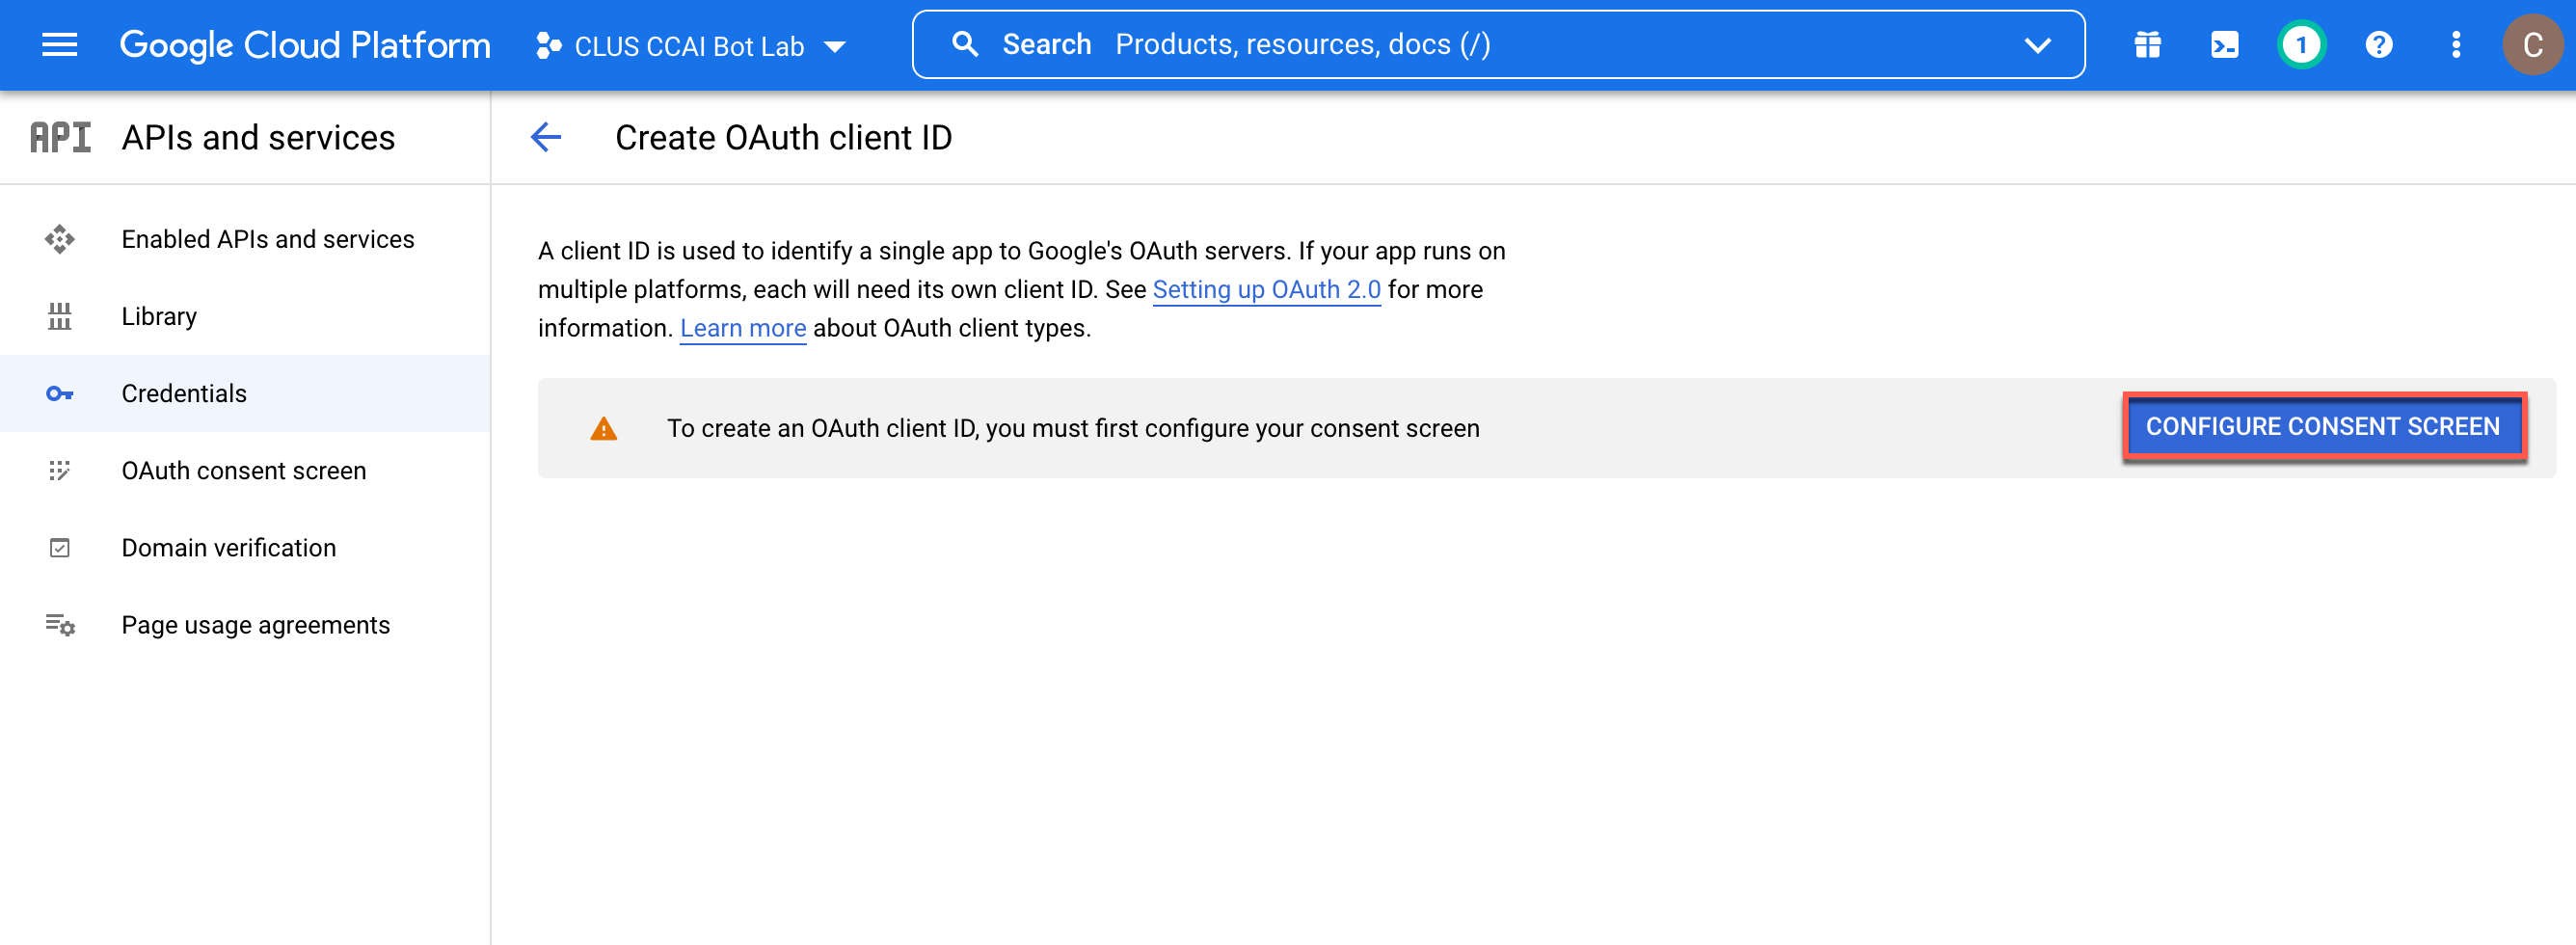Expand the search bar dropdown chevron
The height and width of the screenshot is (945, 2576).
pos(2037,45)
